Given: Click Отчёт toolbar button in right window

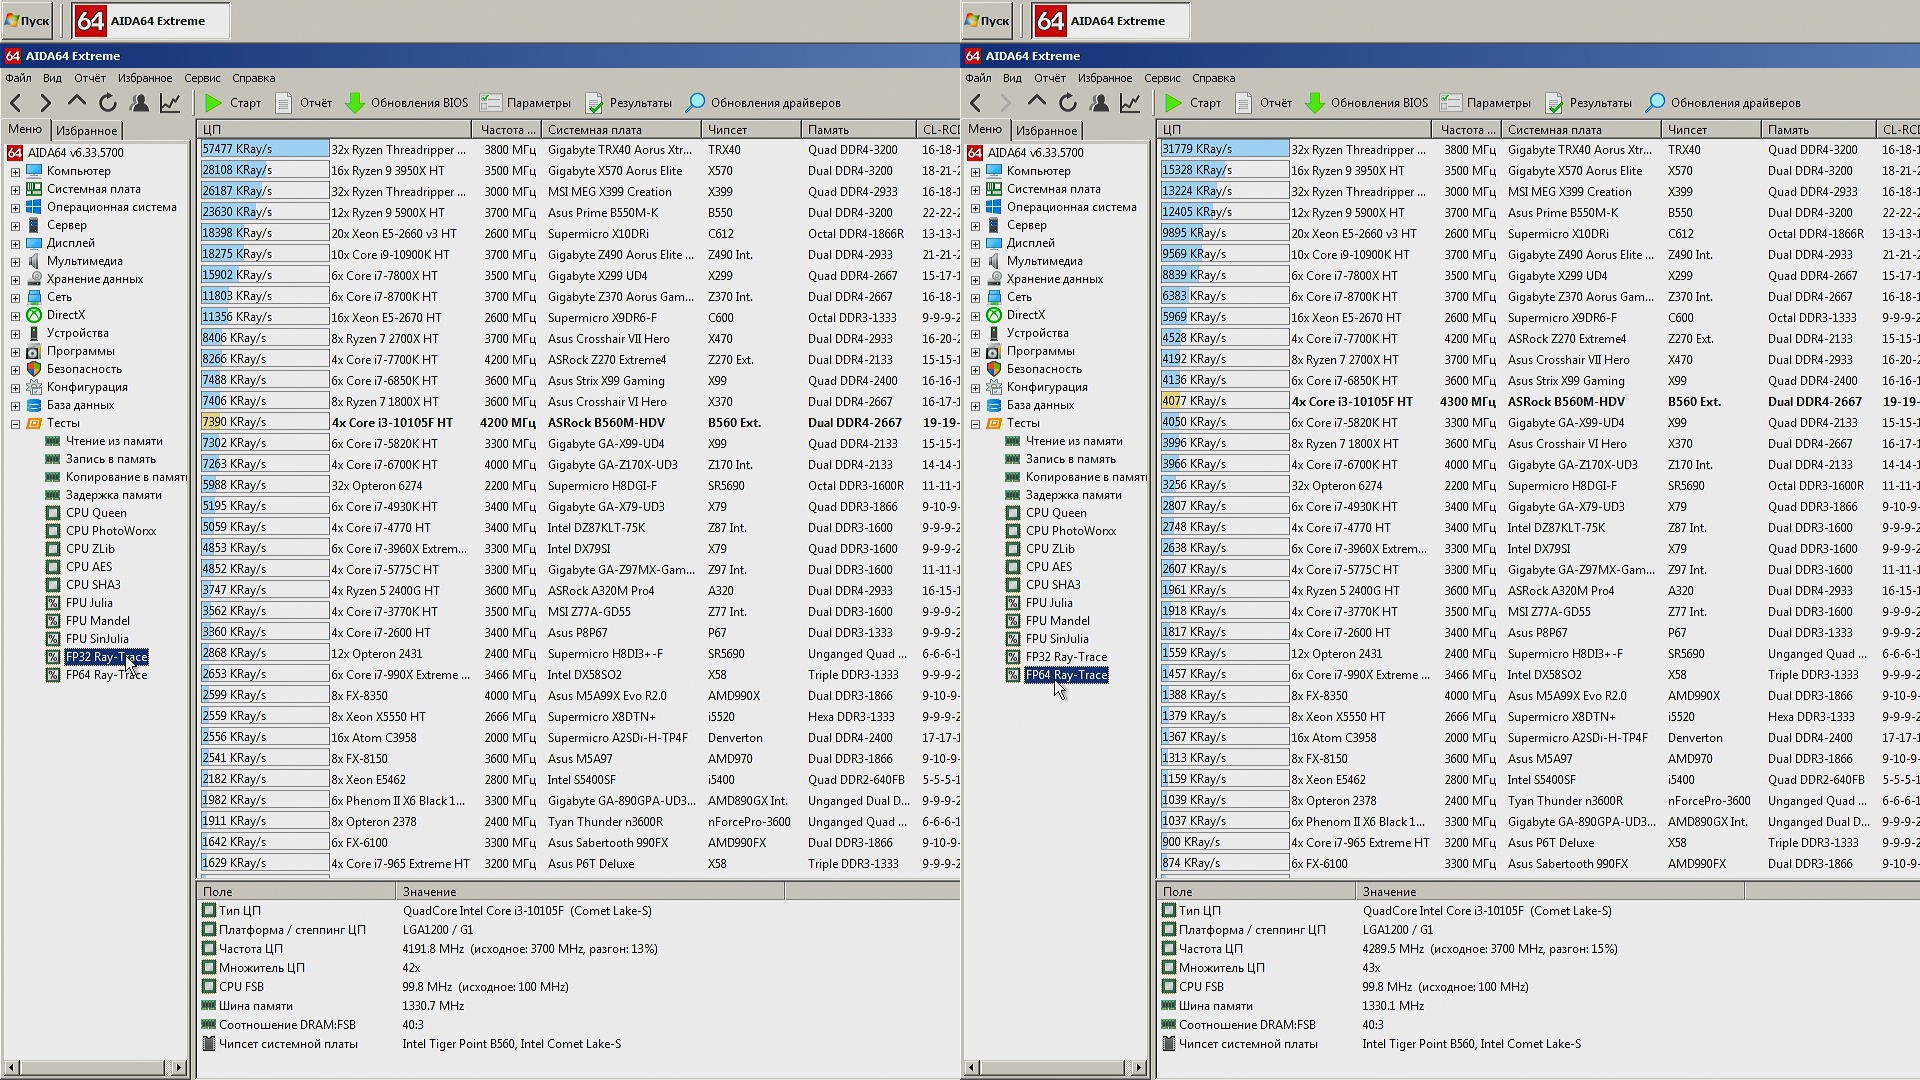Looking at the screenshot, I should pos(1264,103).
